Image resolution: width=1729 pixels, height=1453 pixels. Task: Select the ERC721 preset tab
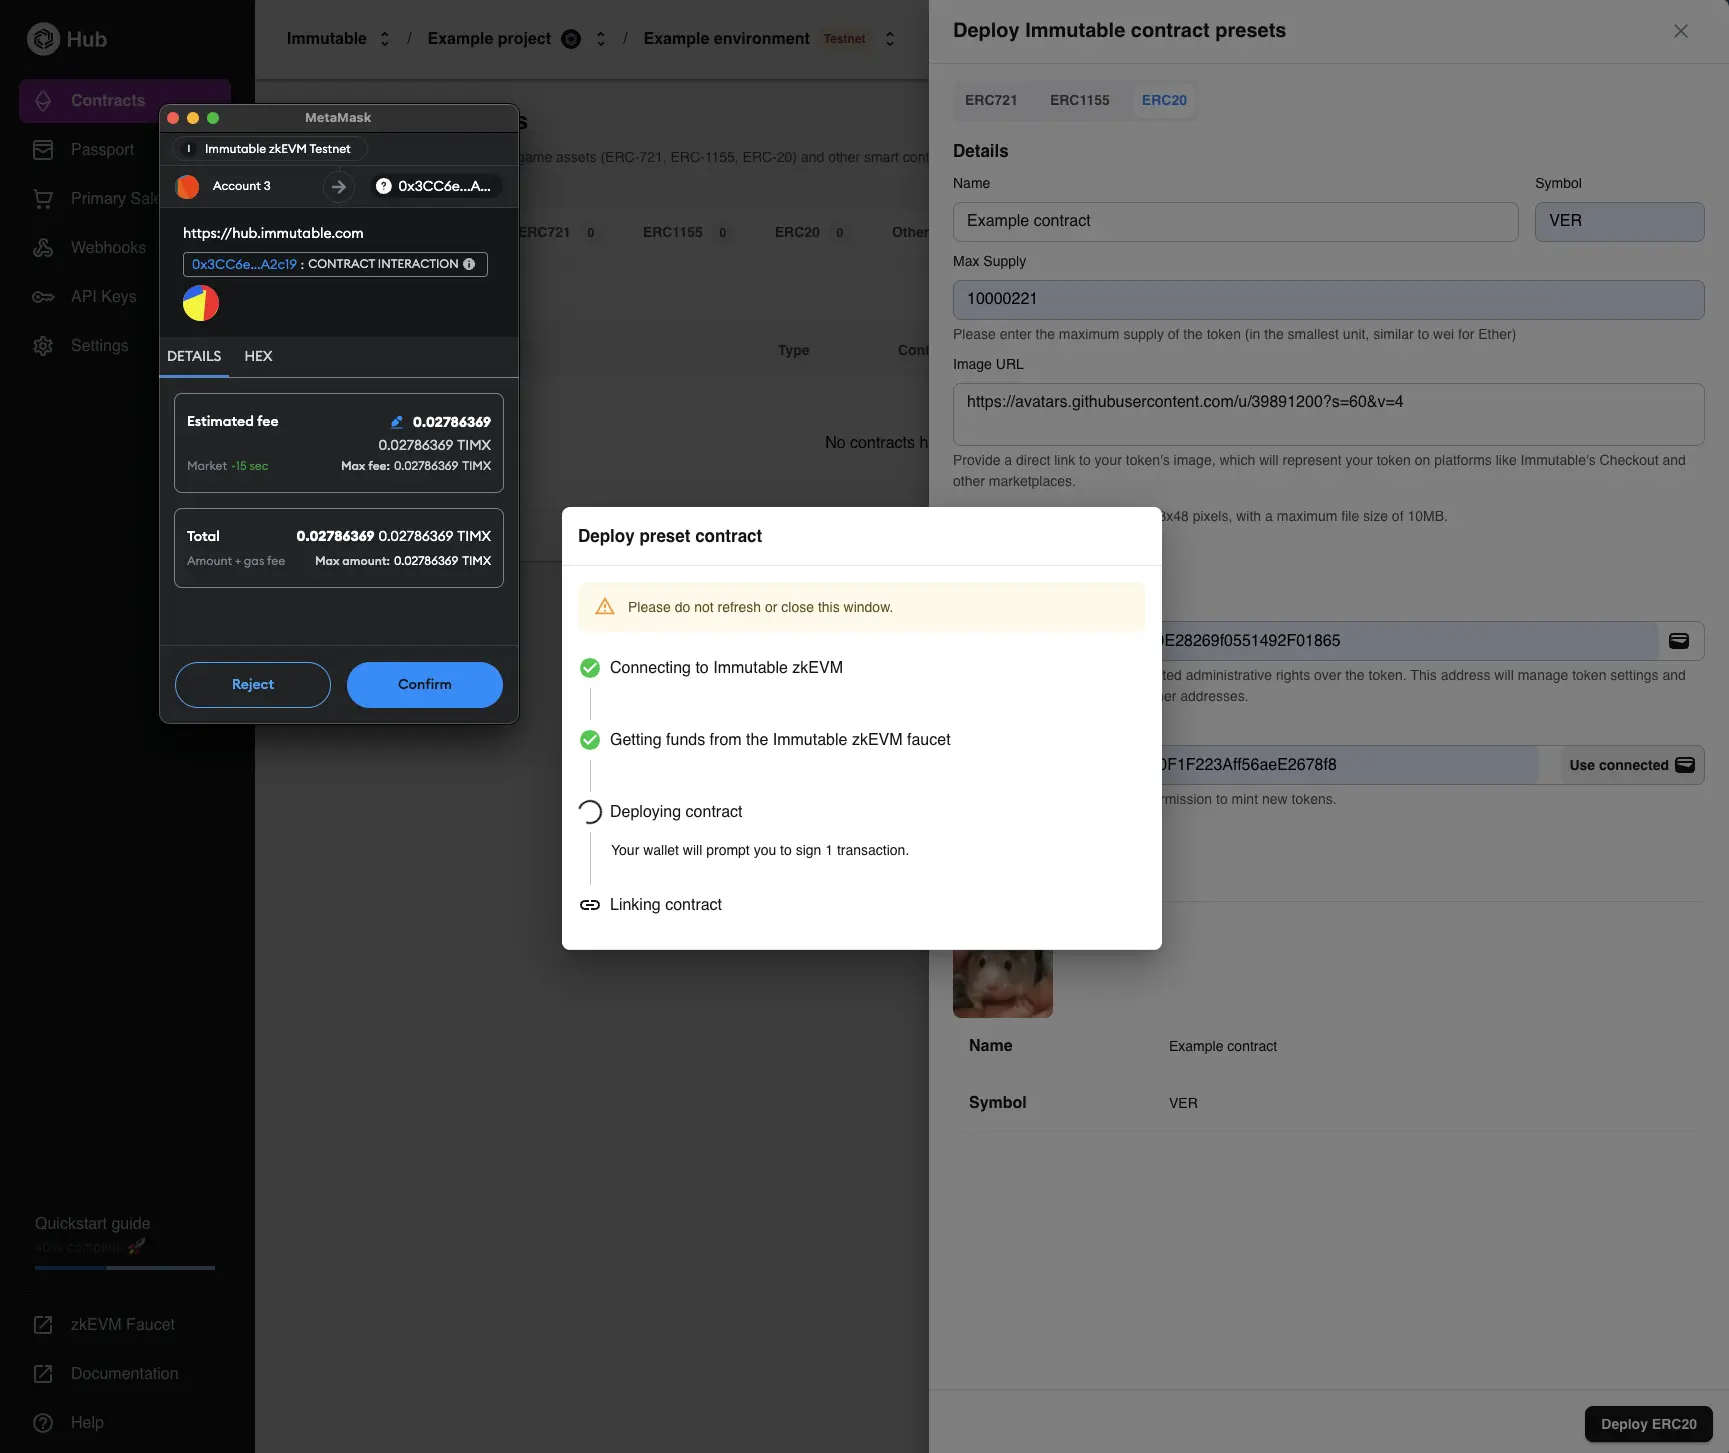990,100
